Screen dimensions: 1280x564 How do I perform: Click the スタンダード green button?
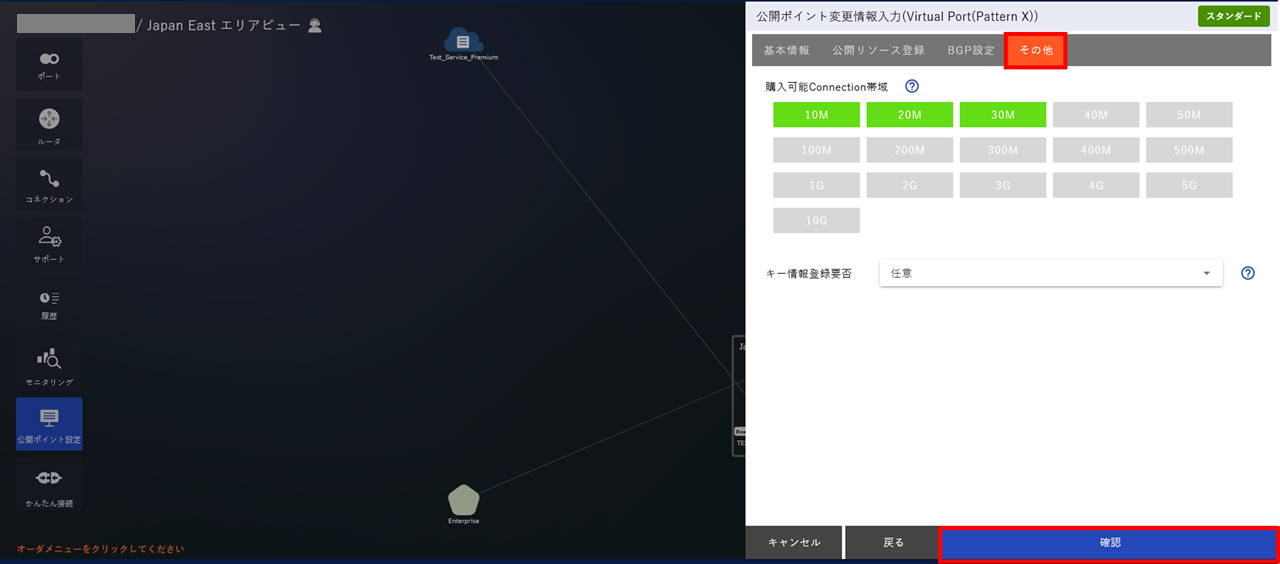click(1233, 16)
